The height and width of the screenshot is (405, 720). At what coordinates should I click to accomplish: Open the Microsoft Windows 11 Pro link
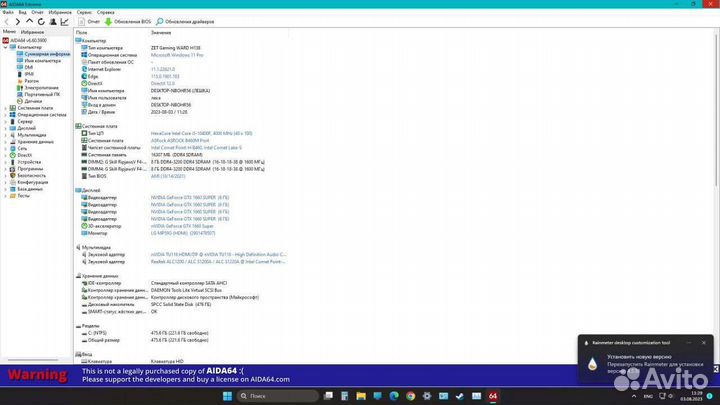177,55
